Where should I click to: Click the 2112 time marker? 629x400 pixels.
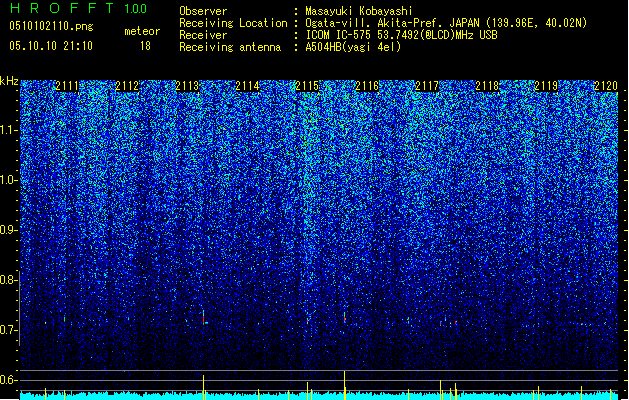click(127, 86)
